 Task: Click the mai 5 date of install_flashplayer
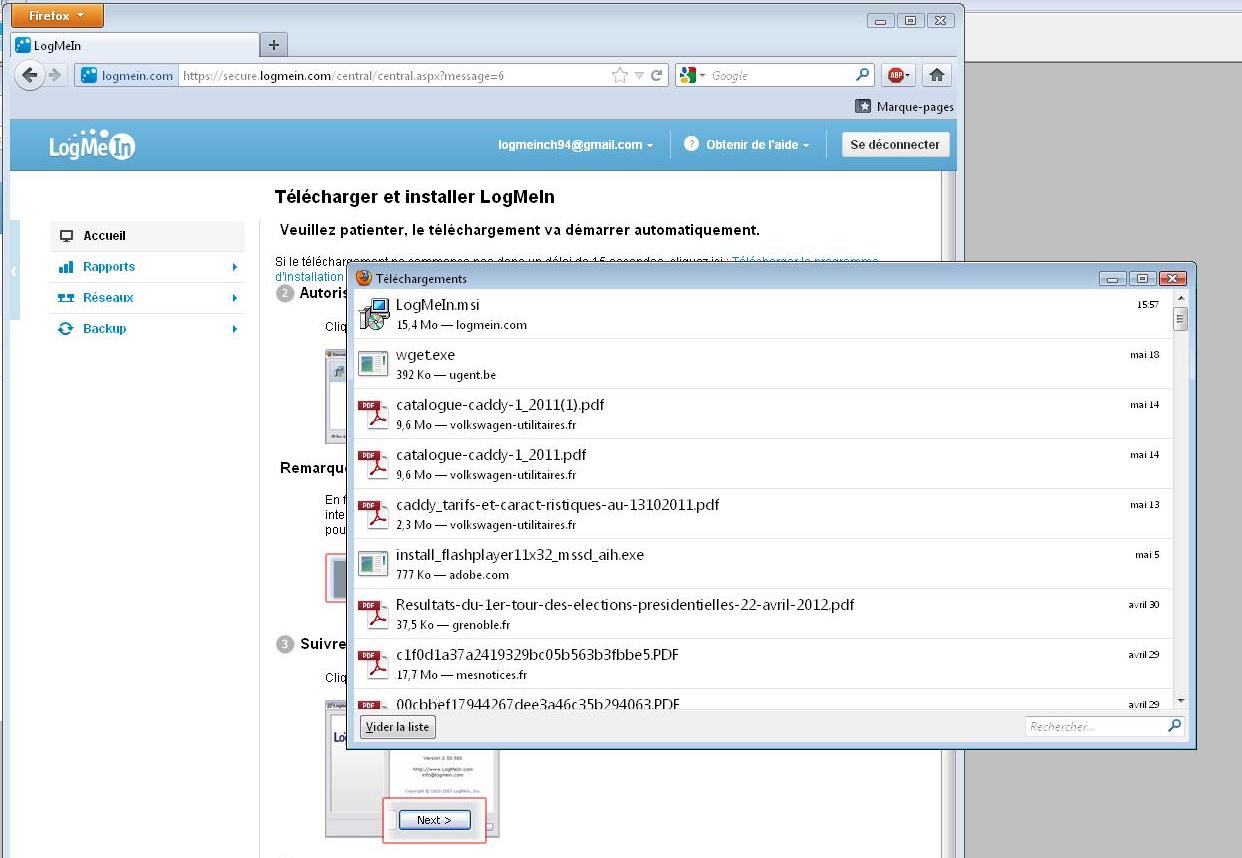point(1147,555)
